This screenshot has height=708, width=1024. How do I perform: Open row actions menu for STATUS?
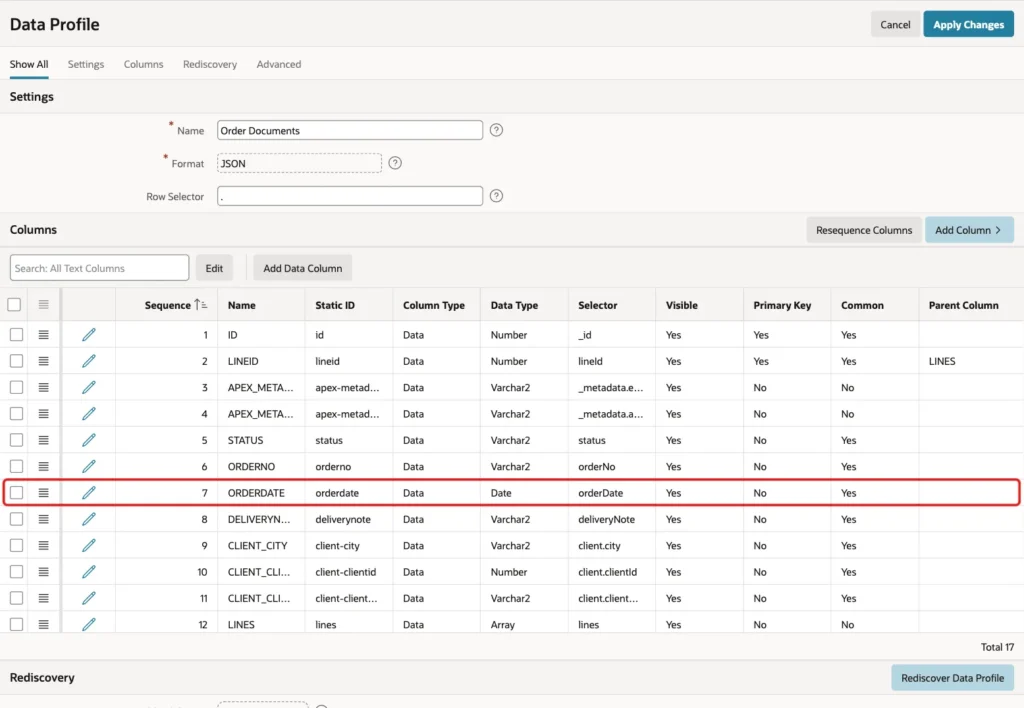pyautogui.click(x=44, y=440)
